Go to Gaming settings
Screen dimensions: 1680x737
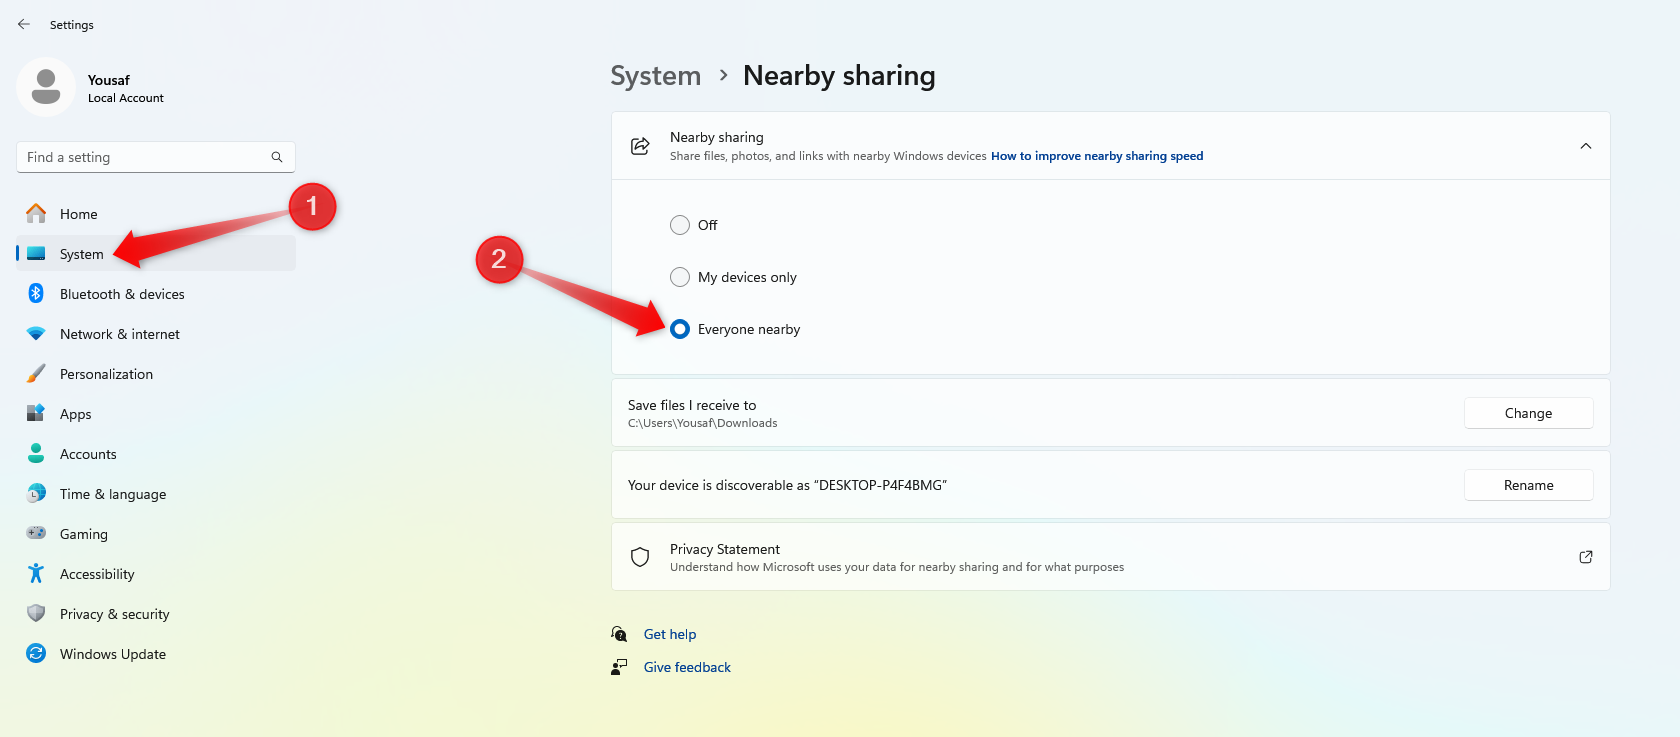(x=156, y=534)
